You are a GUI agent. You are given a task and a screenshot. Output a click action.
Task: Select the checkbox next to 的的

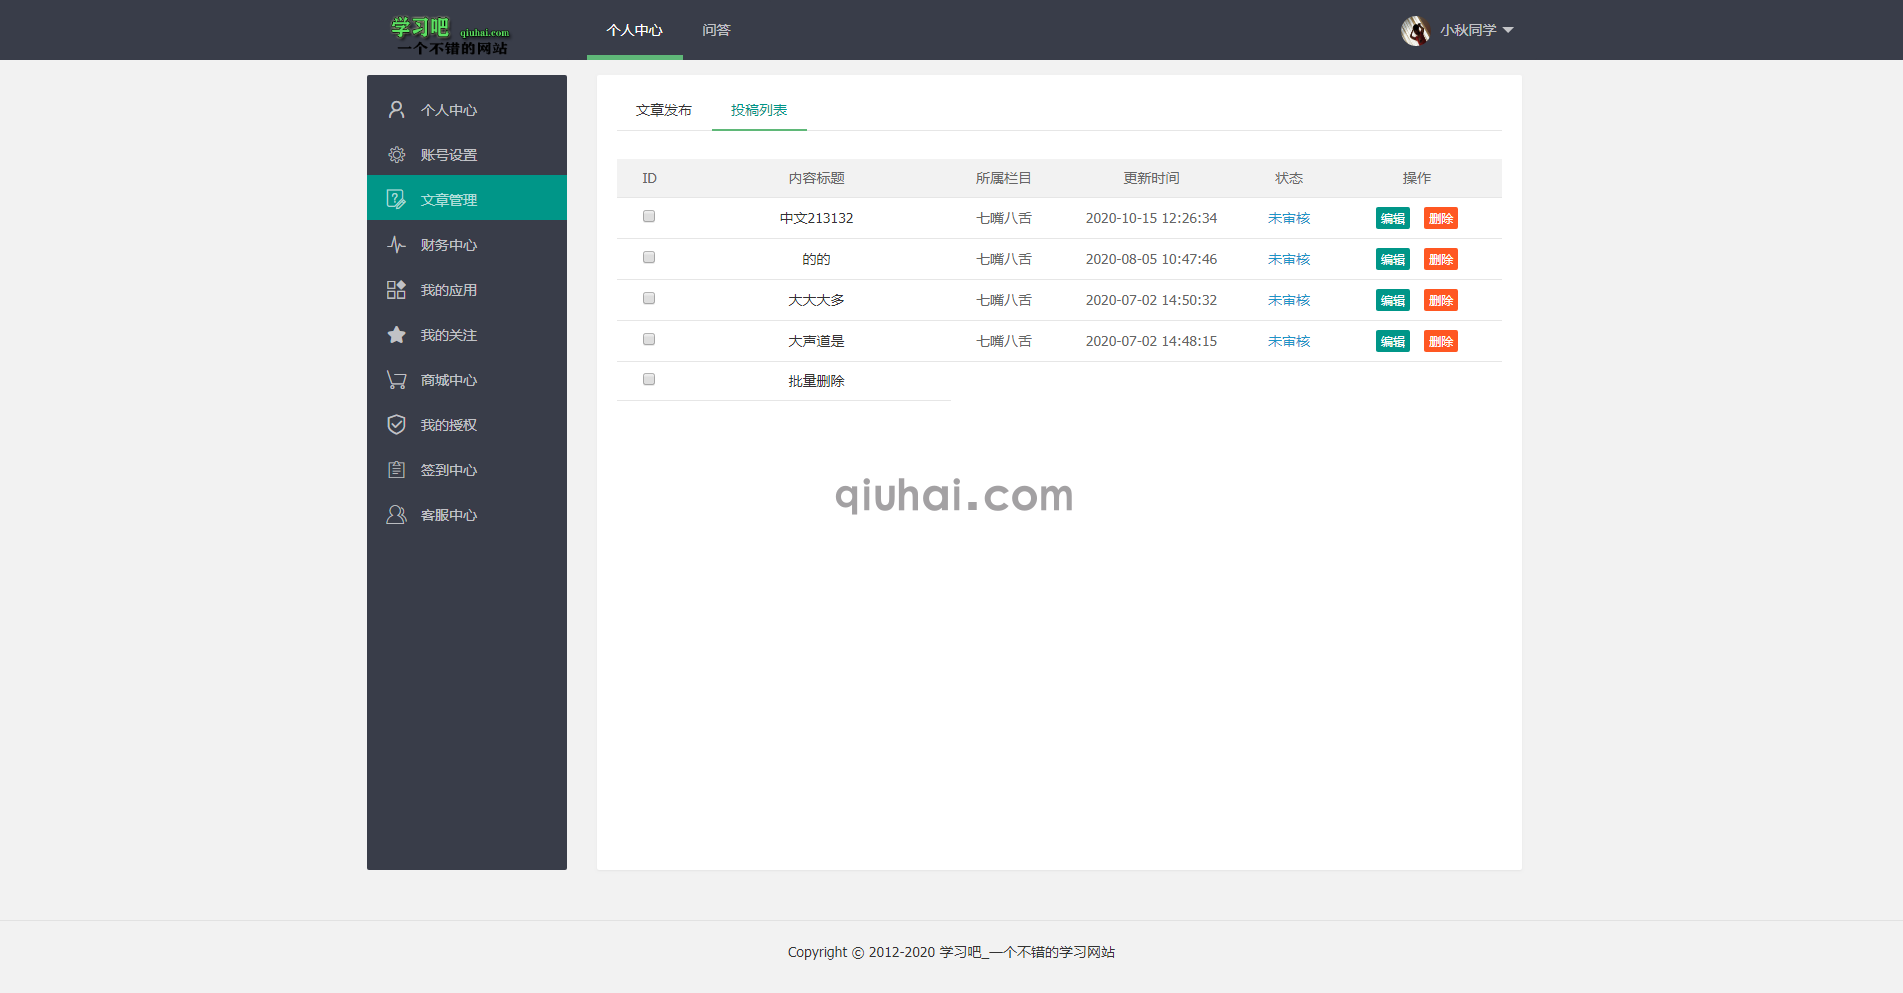648,256
